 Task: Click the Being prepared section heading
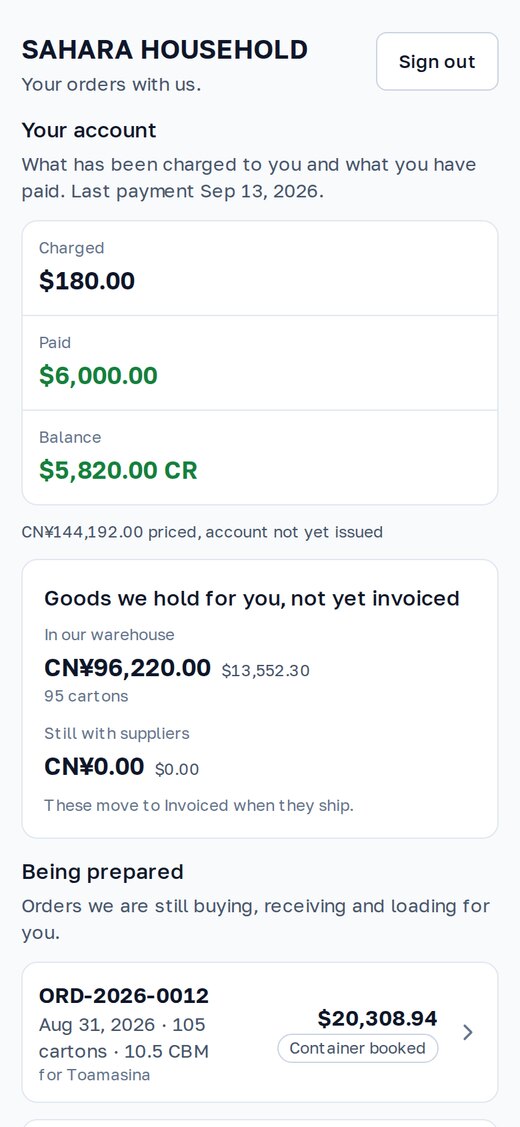click(x=102, y=872)
